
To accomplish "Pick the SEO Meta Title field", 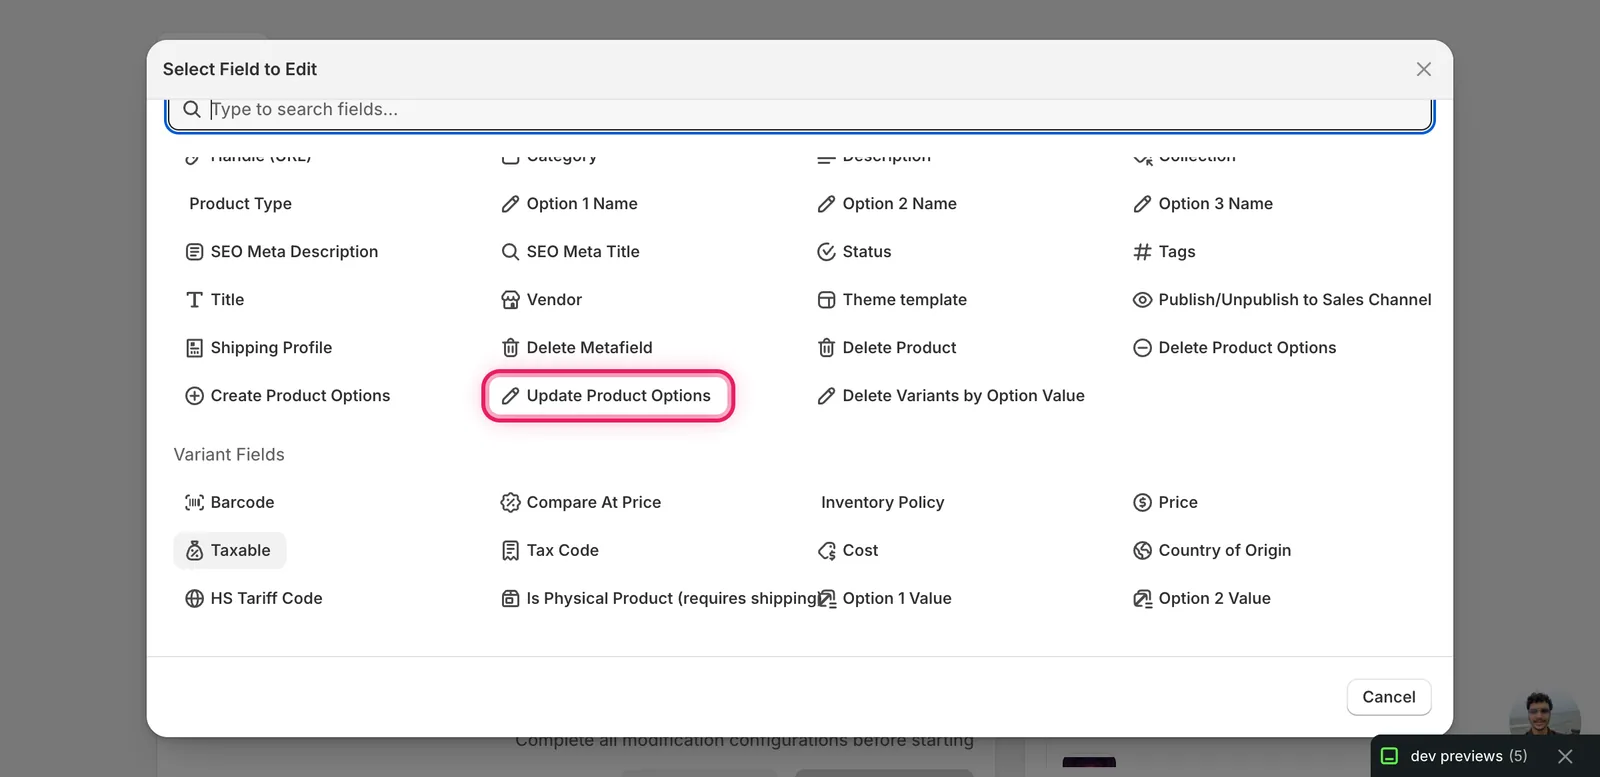I will point(571,252).
